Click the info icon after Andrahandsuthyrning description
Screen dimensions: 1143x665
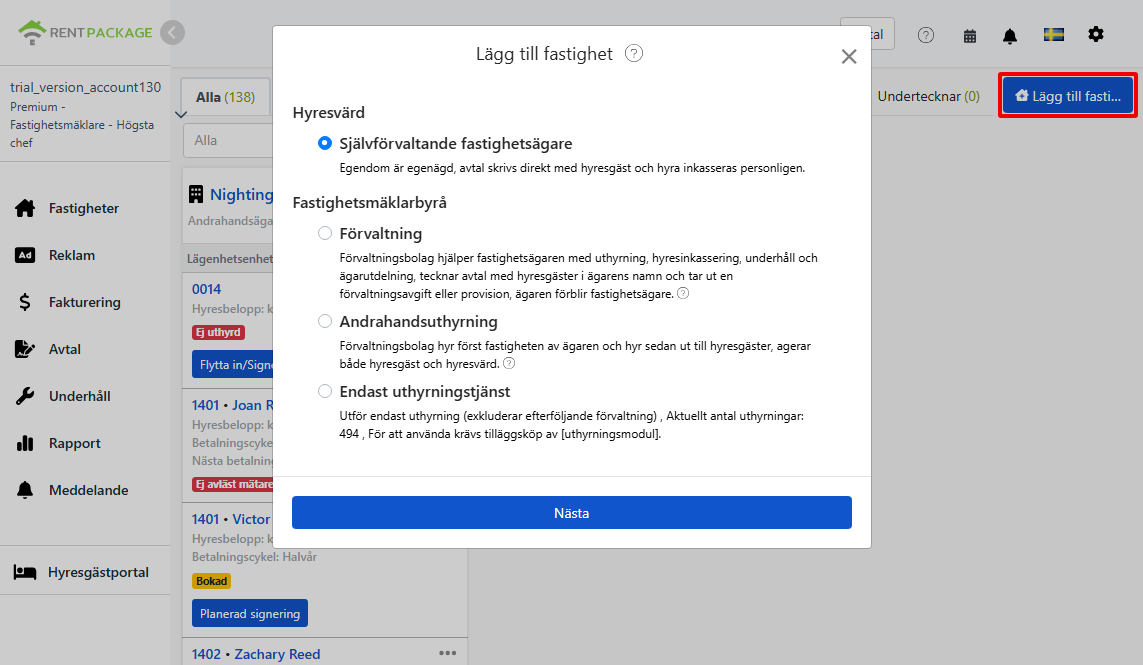coord(510,363)
